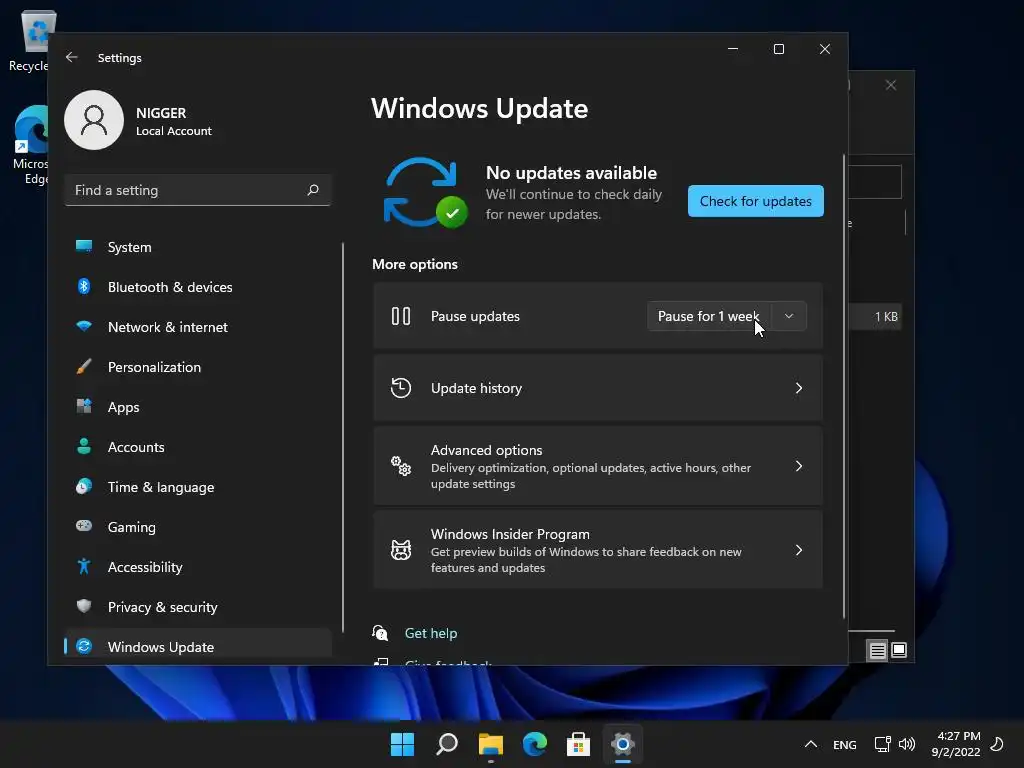
Task: Open Advanced options chevron
Action: pyautogui.click(x=799, y=466)
